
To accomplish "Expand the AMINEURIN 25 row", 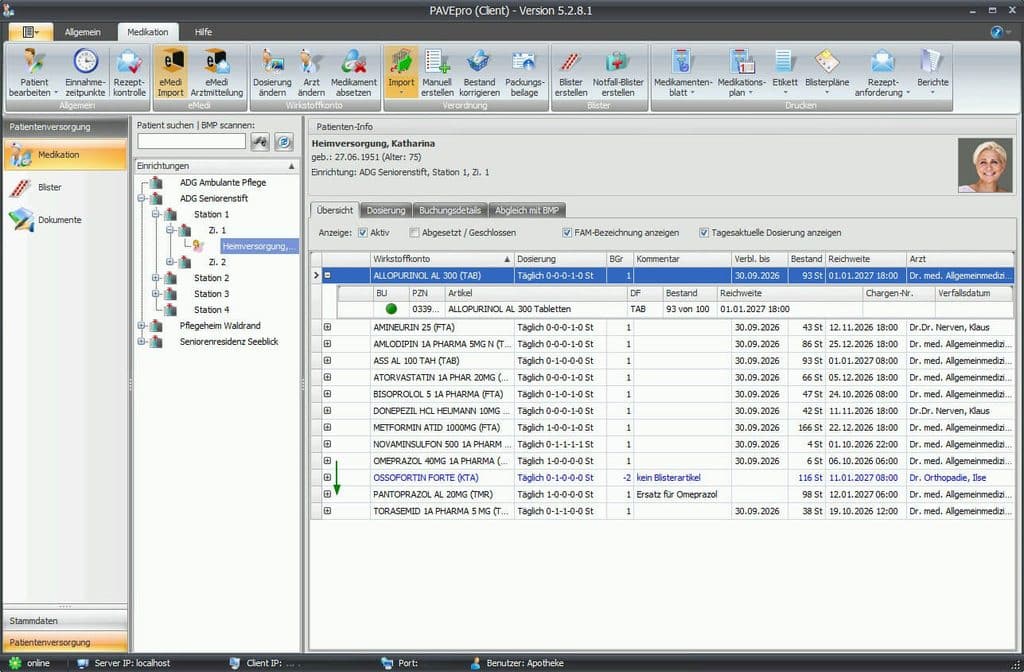I will 327,327.
